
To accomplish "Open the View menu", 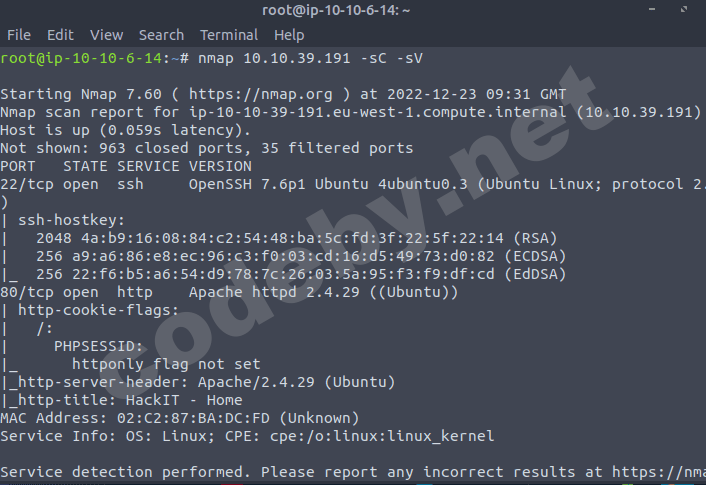I will pyautogui.click(x=107, y=35).
